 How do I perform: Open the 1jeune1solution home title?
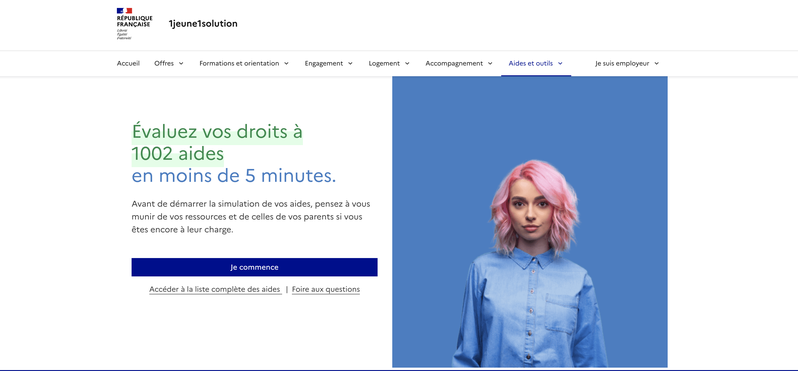203,23
